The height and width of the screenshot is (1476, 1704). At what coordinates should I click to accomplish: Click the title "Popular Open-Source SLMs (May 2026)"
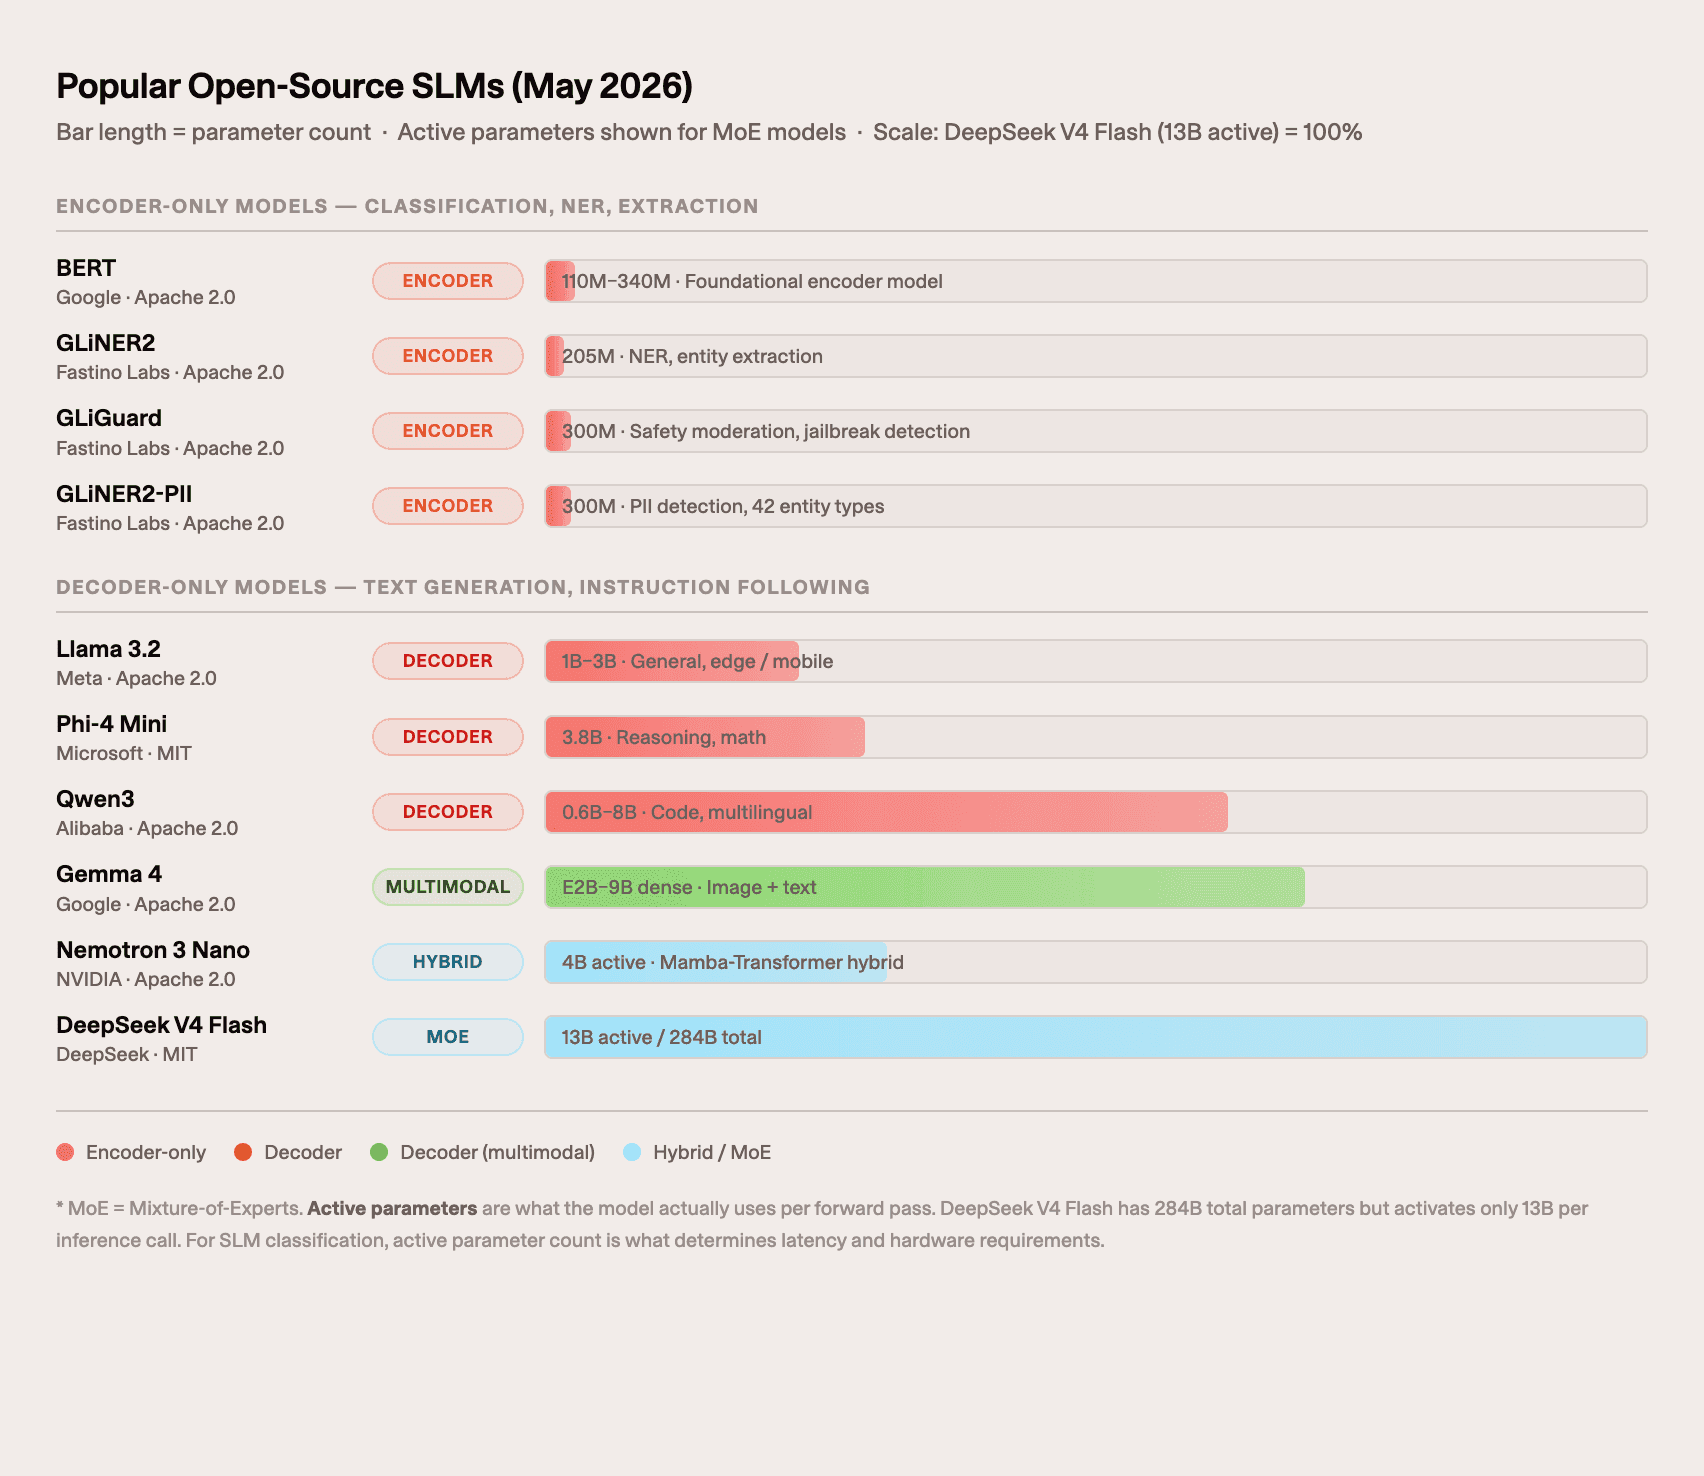pyautogui.click(x=374, y=87)
